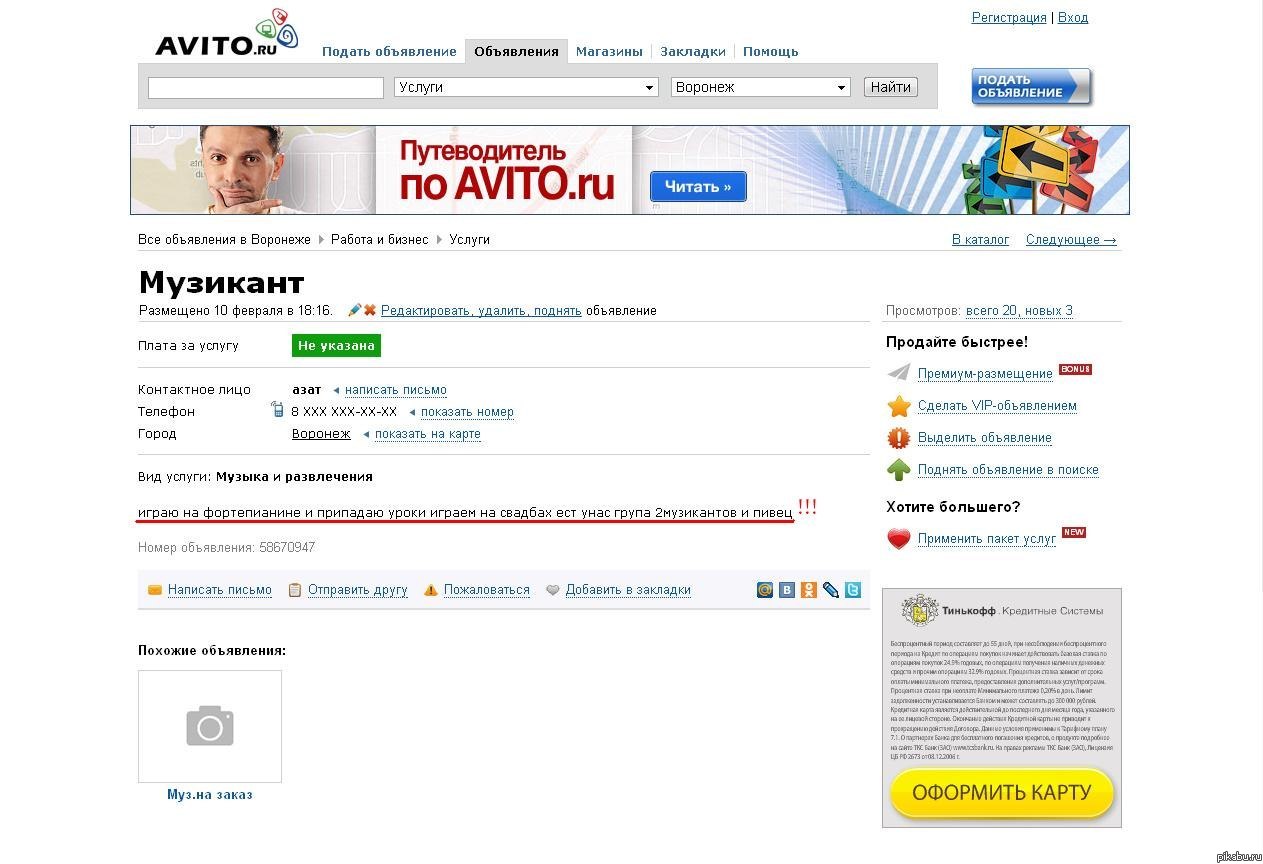Click the red X delete icon

pos(369,310)
